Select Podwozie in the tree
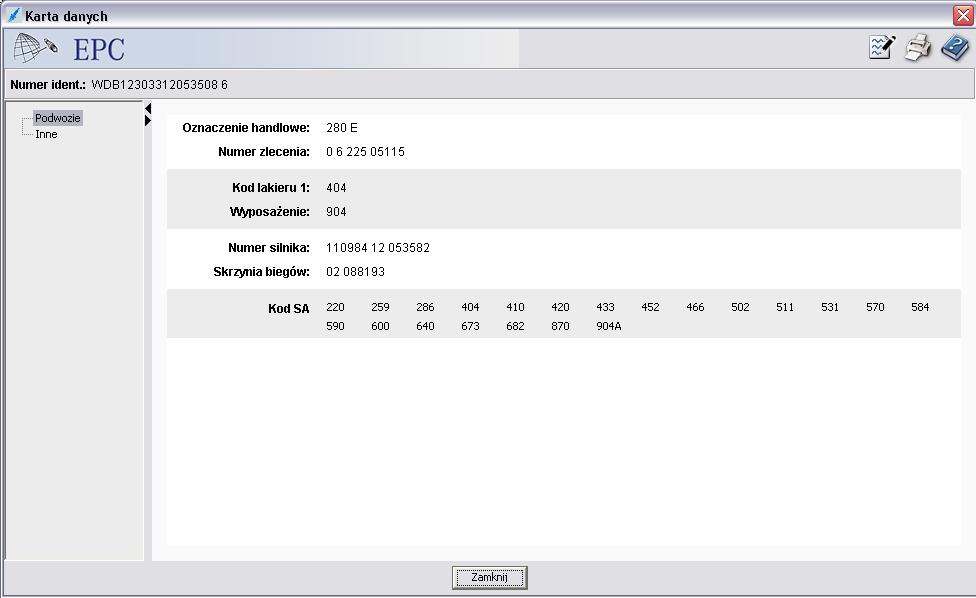Image resolution: width=976 pixels, height=598 pixels. click(x=57, y=118)
